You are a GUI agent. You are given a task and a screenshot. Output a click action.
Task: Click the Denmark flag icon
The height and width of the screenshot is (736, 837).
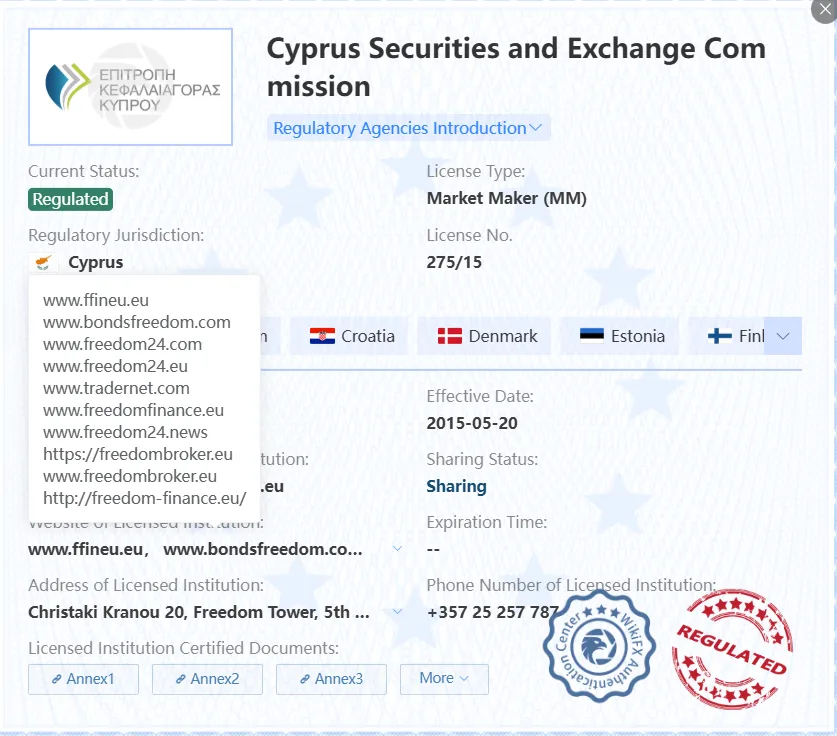[x=449, y=336]
